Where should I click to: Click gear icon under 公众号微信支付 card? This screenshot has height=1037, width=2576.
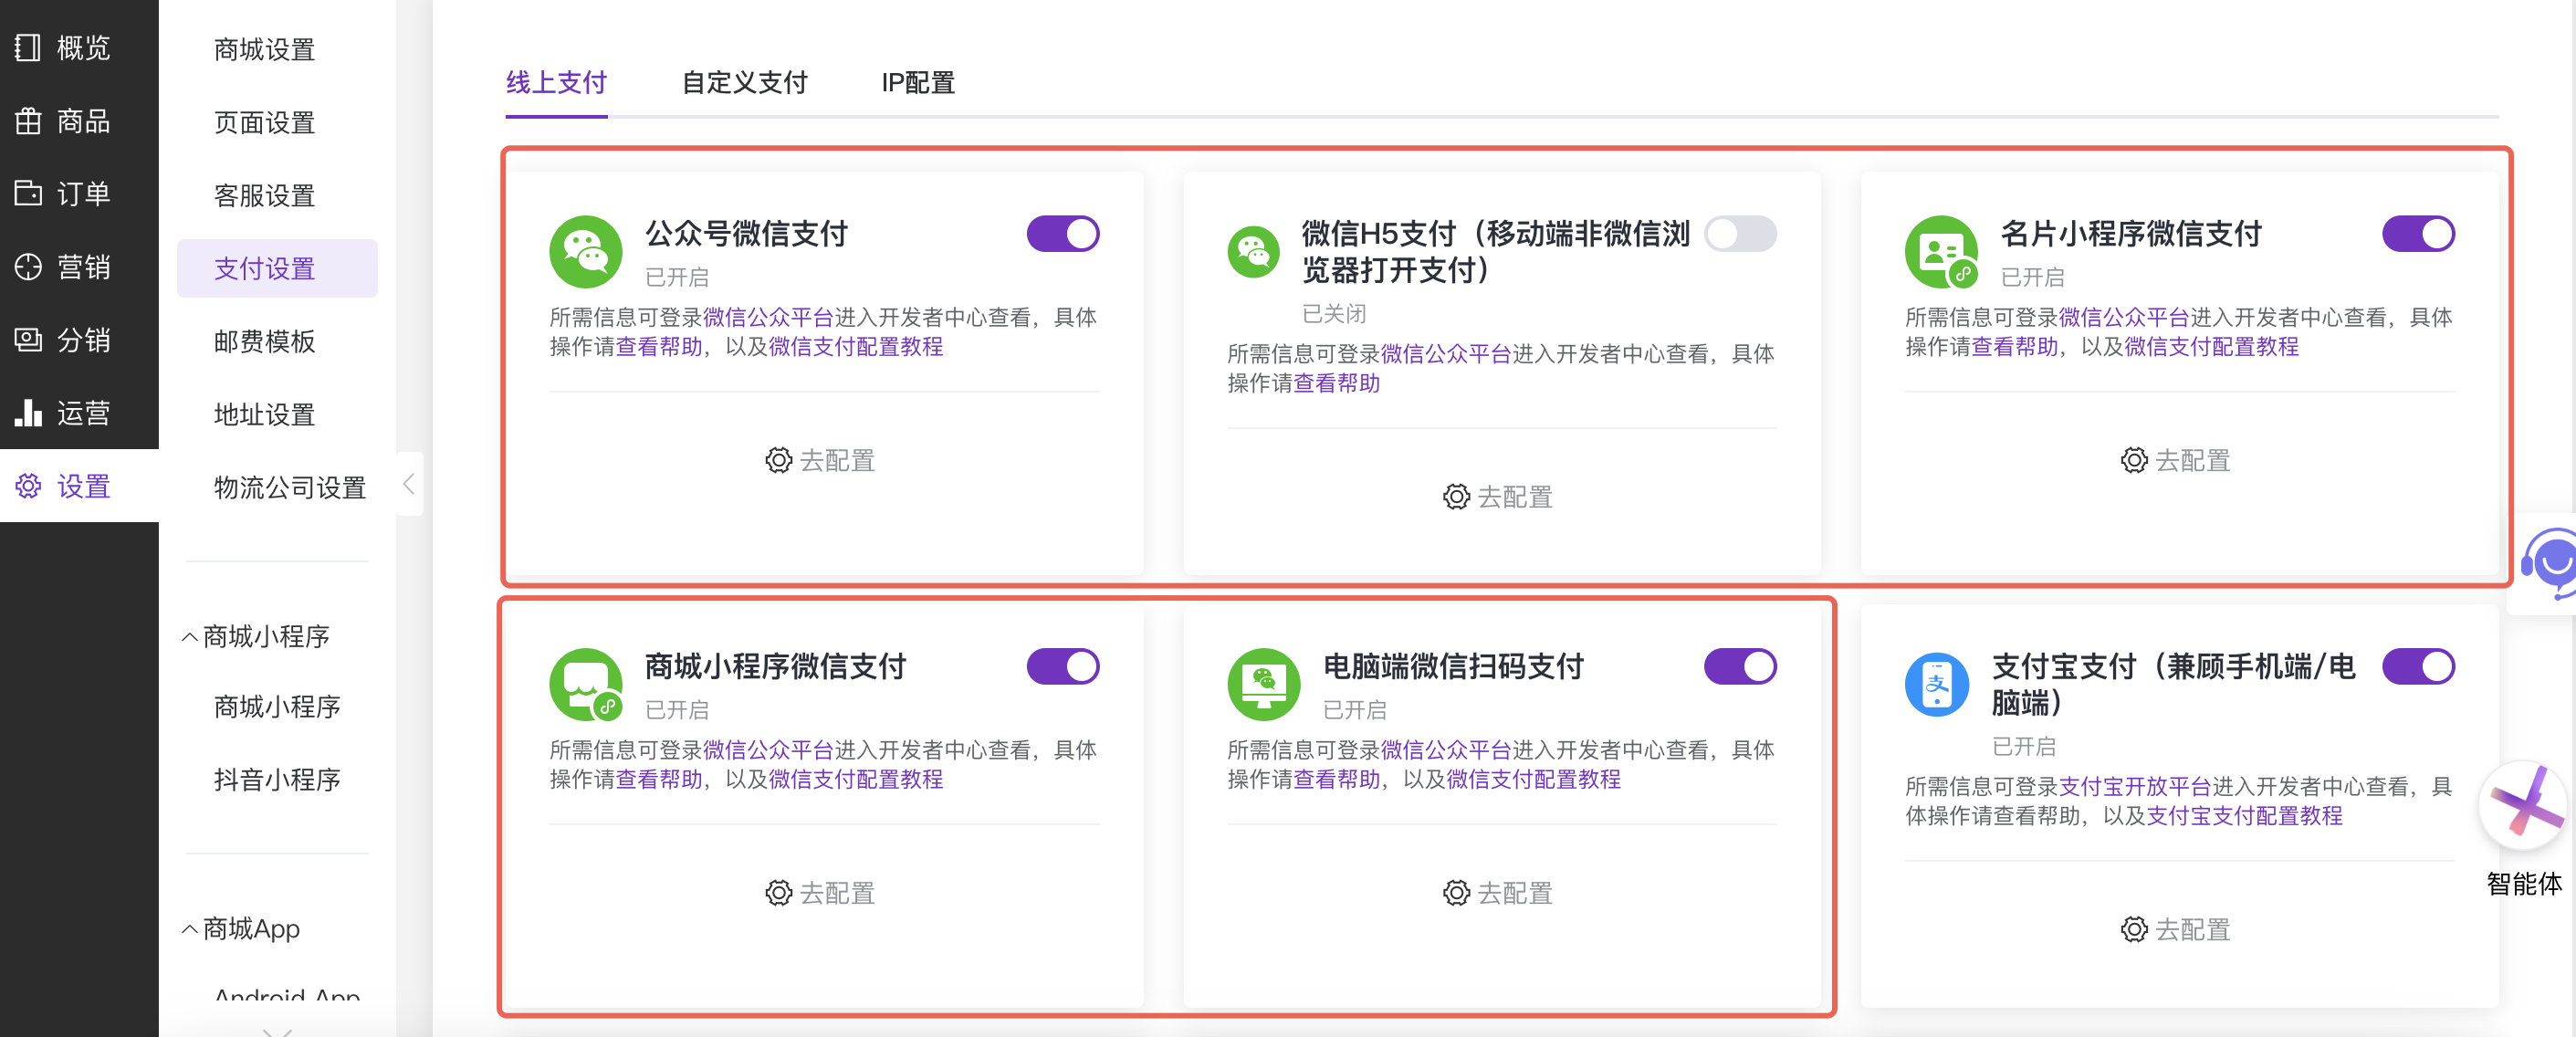(778, 460)
